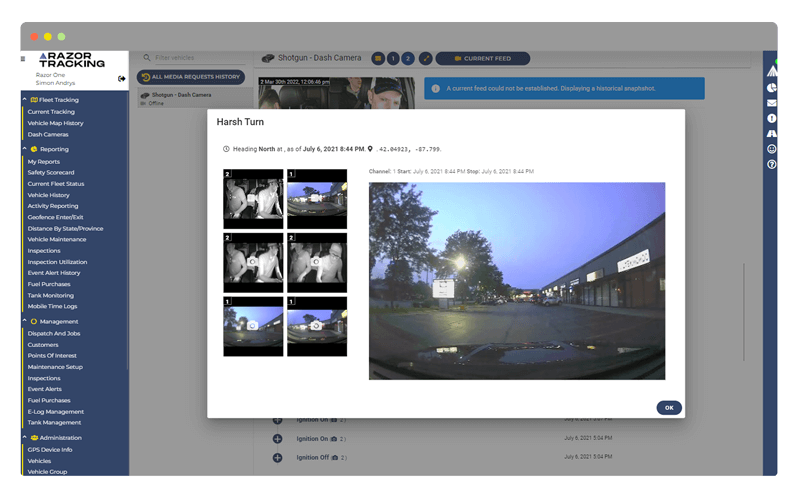Open Vehicle Group in sidebar
800x498 pixels.
point(47,472)
